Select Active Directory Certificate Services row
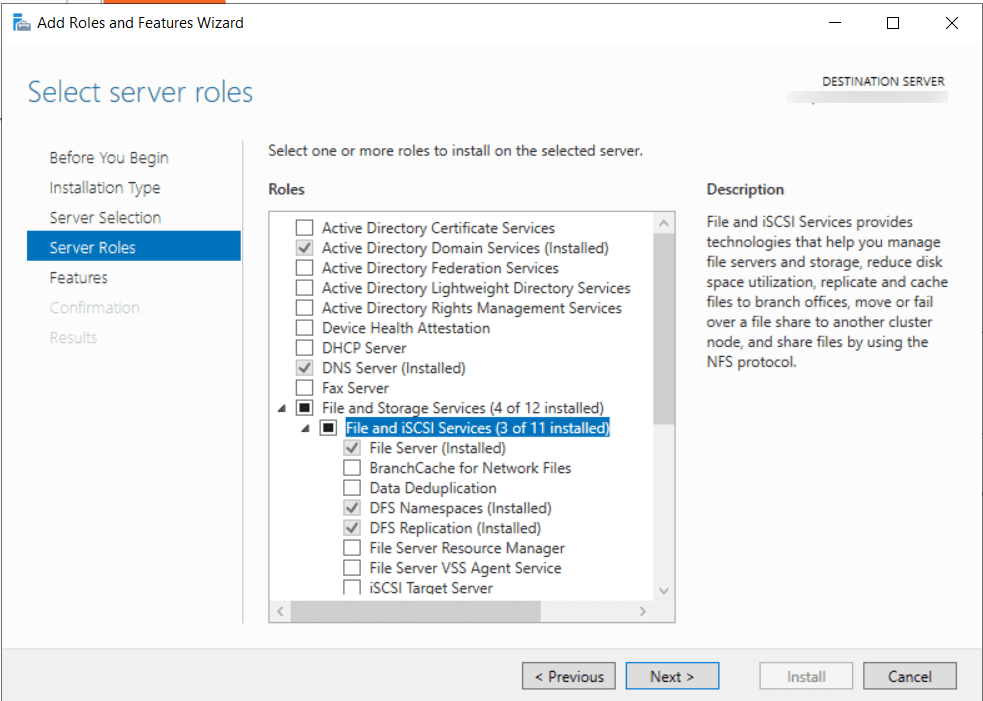 438,228
